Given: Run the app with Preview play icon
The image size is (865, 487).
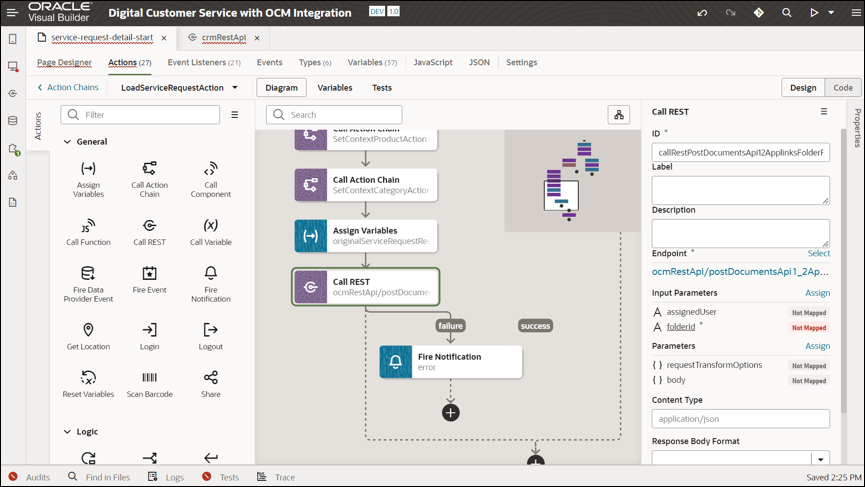Looking at the screenshot, I should (x=814, y=13).
